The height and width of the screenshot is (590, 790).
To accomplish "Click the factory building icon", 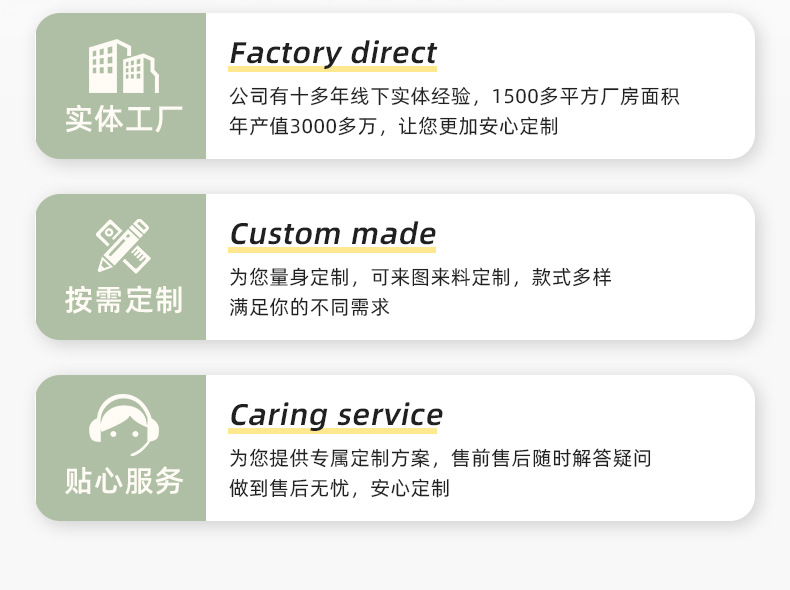I will click(123, 66).
